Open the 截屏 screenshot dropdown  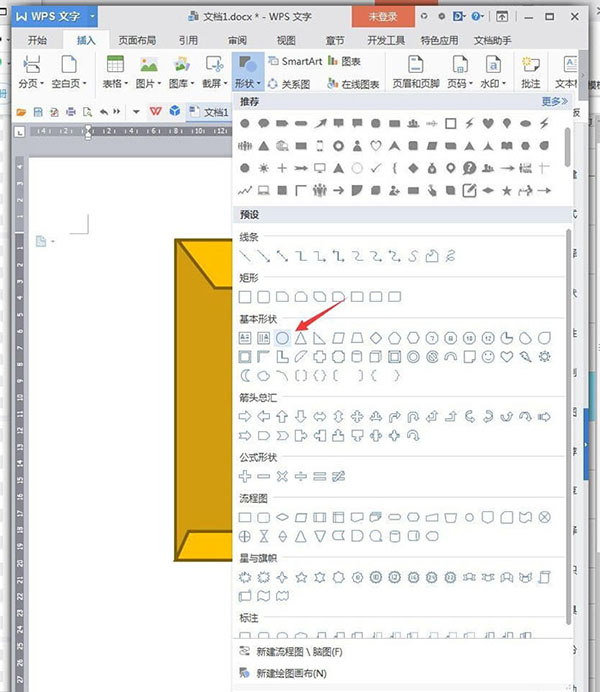pyautogui.click(x=215, y=71)
